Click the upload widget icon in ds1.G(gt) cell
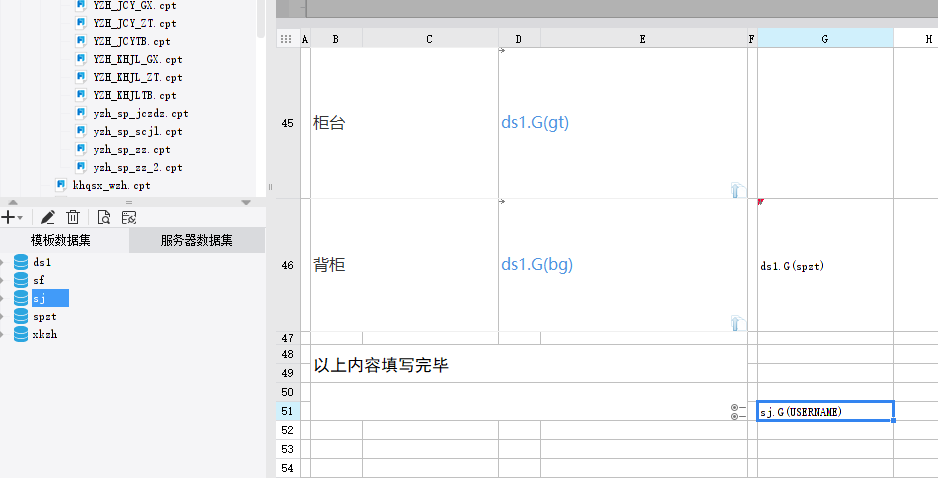Viewport: 938px width, 478px height. (739, 190)
